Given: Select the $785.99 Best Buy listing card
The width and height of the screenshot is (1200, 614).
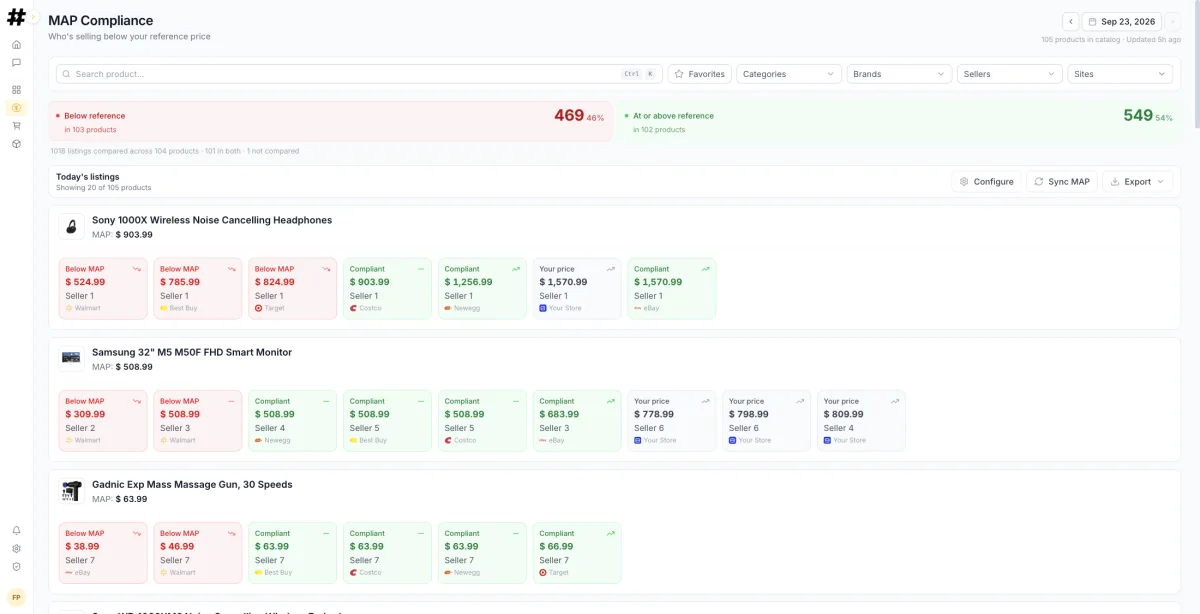Looking at the screenshot, I should (x=198, y=289).
